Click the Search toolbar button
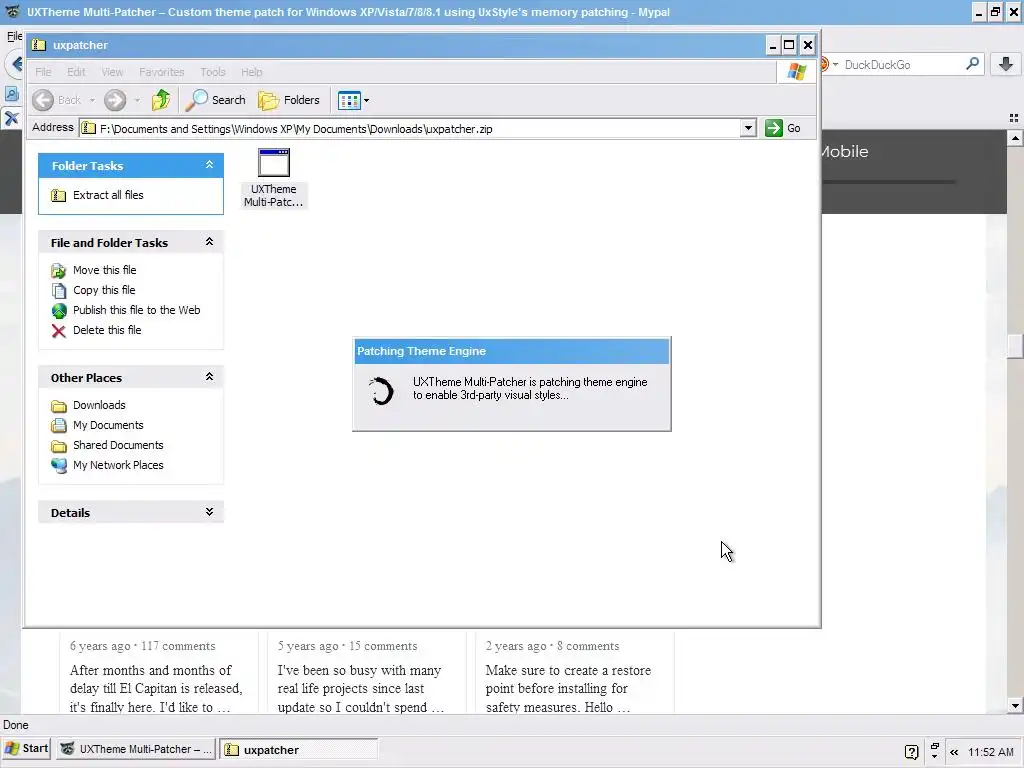 (216, 100)
